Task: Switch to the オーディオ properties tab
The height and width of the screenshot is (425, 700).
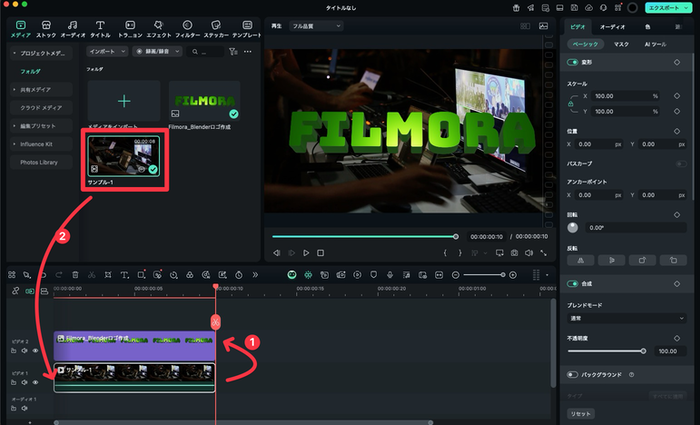Action: [613, 26]
